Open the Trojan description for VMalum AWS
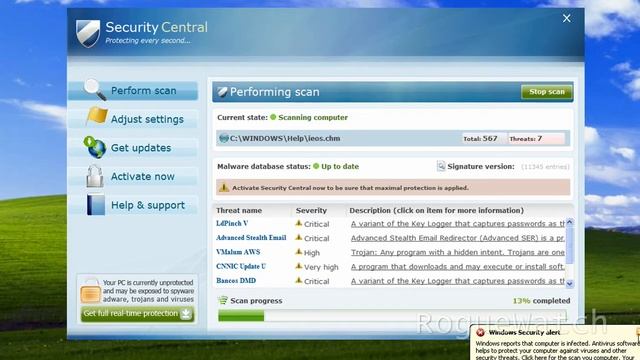 (x=458, y=252)
